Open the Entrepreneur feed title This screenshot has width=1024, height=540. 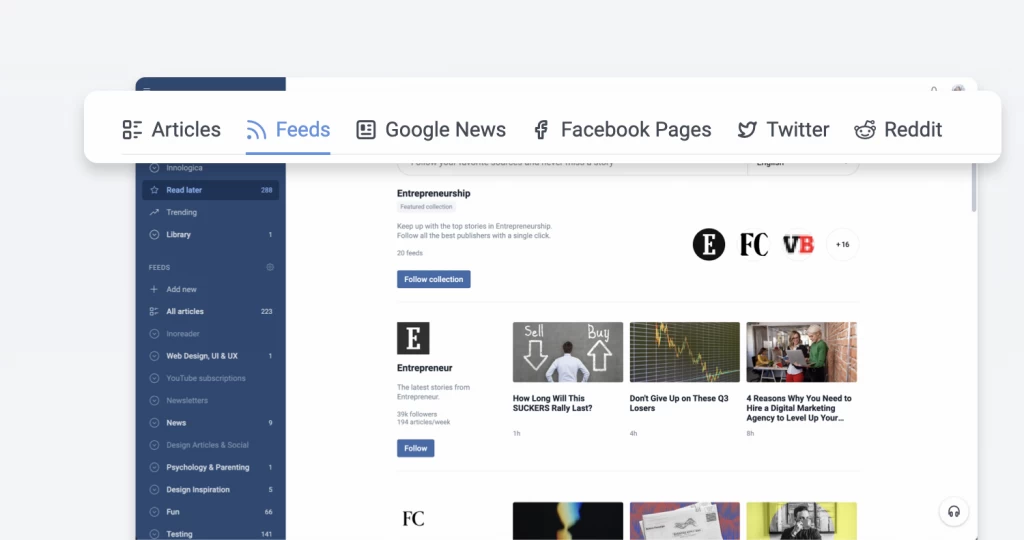point(424,368)
